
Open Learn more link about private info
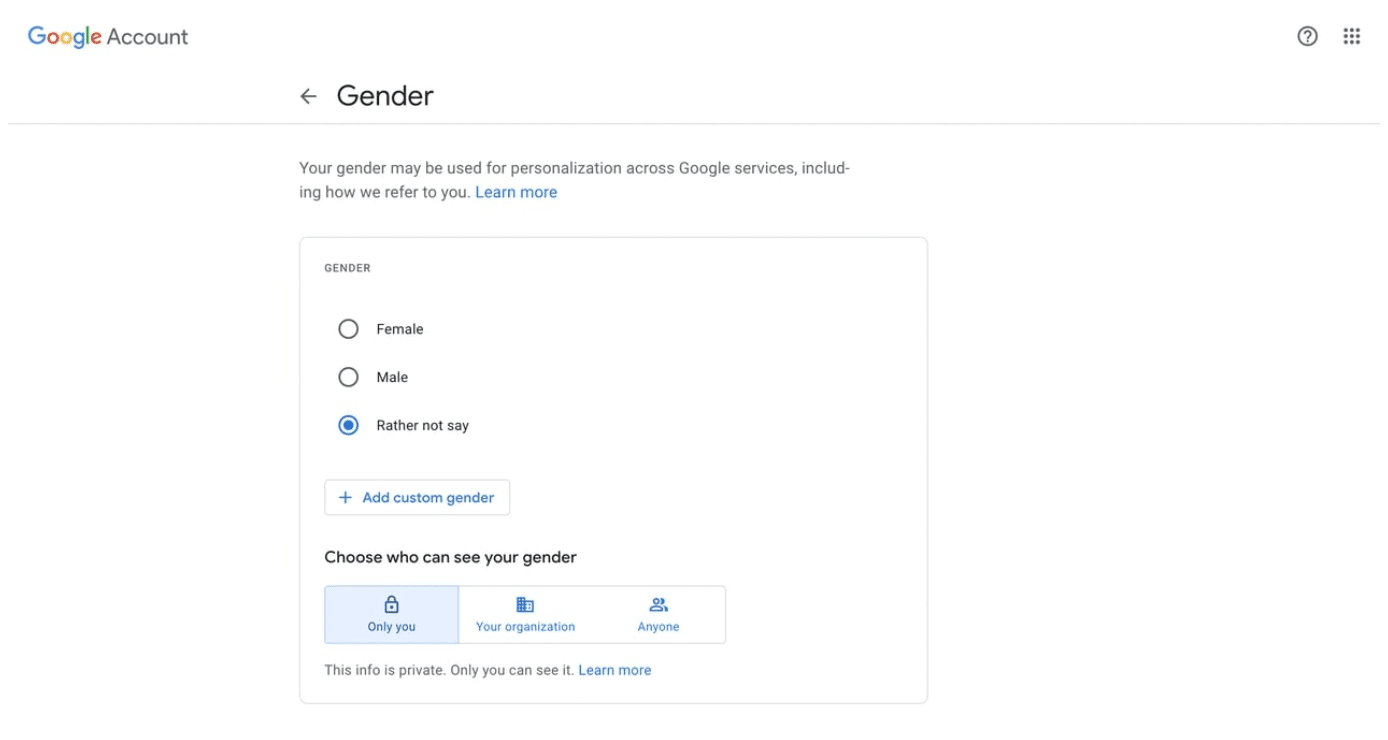pos(614,670)
